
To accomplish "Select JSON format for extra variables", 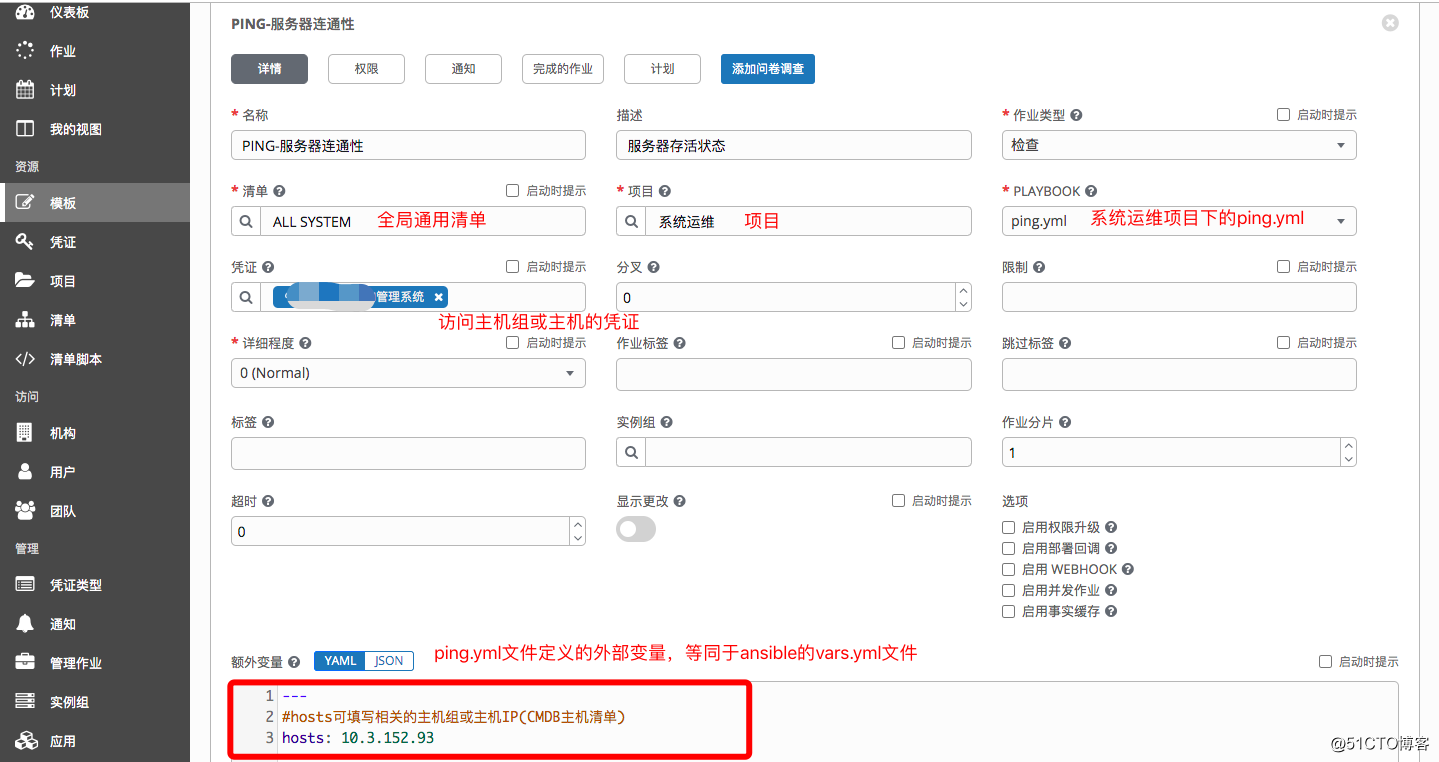I will click(389, 661).
